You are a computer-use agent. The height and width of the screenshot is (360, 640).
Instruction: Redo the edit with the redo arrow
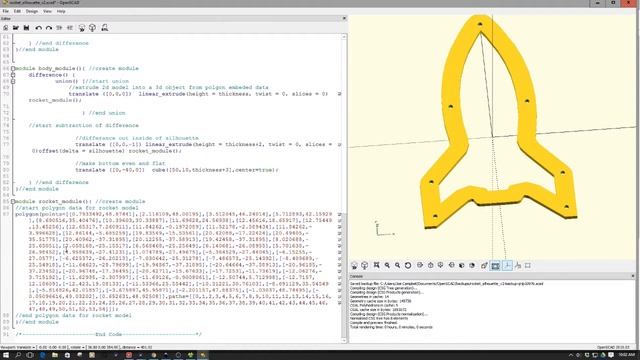[49, 28]
